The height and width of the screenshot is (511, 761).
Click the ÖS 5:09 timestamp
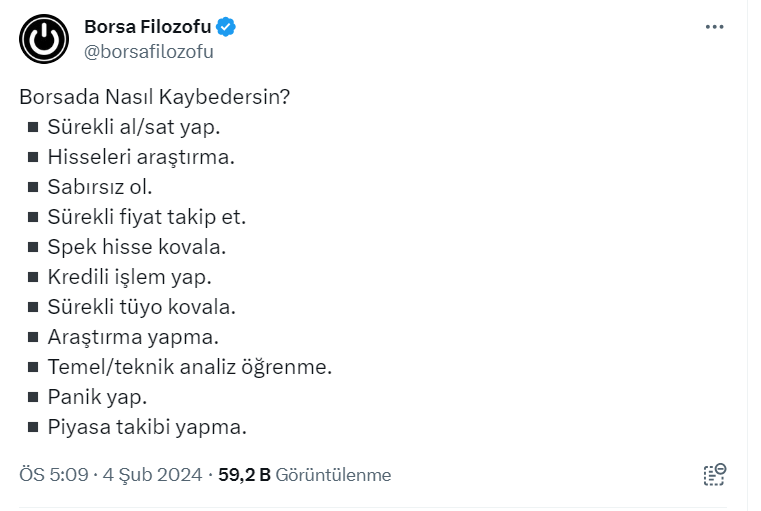52,475
